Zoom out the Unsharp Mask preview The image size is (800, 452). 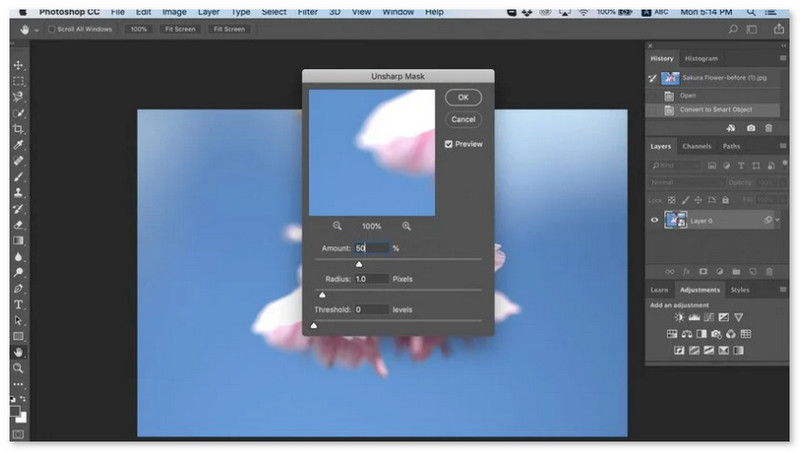(x=337, y=225)
